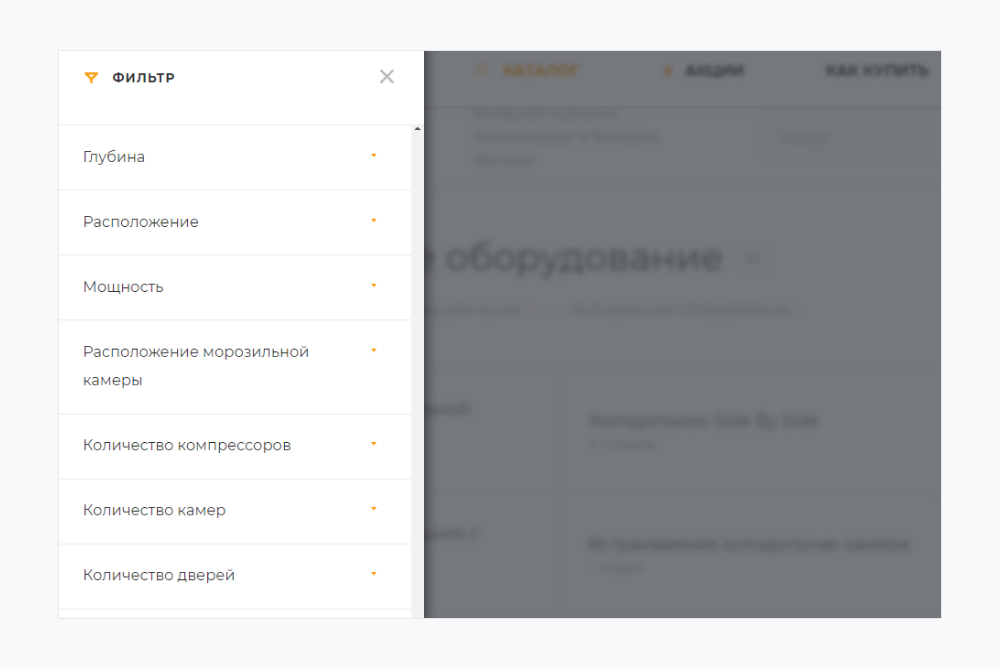The image size is (1000, 669).
Task: Open the Расположение filter dropdown arrow
Action: click(x=374, y=221)
